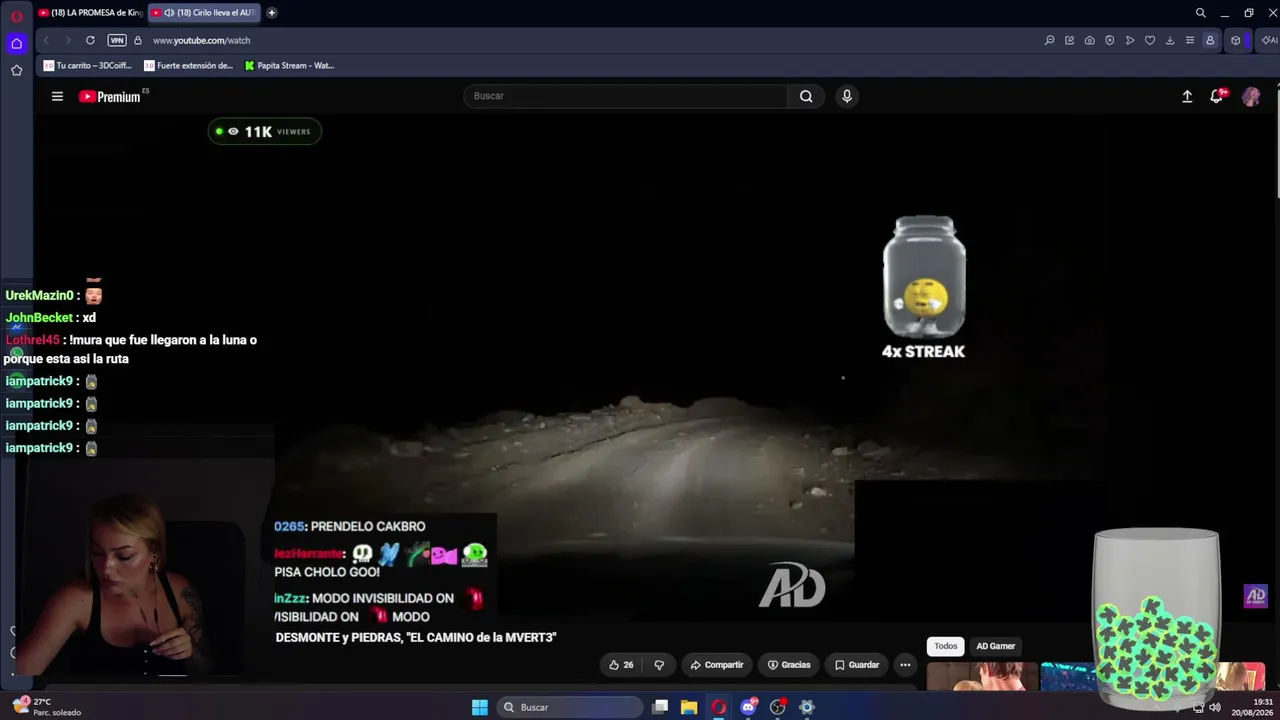1280x720 pixels.
Task: Open the Fuerte extensión de bookmark
Action: (x=188, y=65)
